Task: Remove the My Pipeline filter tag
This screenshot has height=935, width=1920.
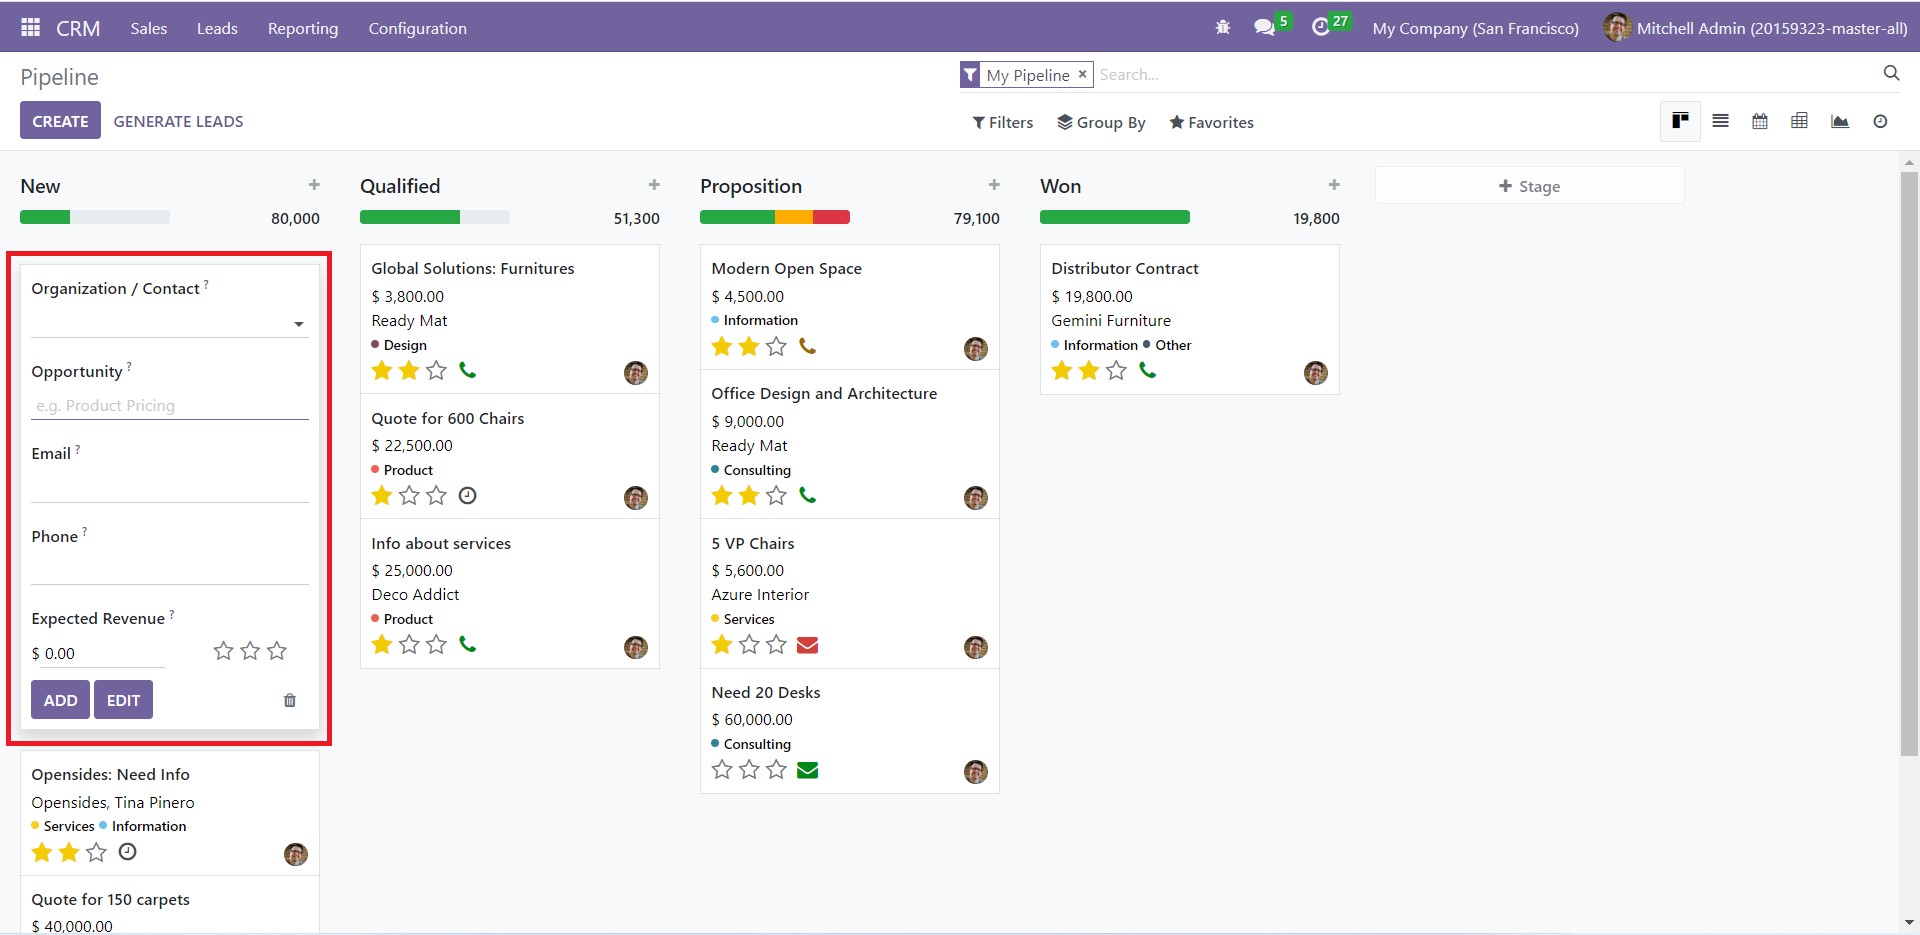Action: tap(1082, 74)
